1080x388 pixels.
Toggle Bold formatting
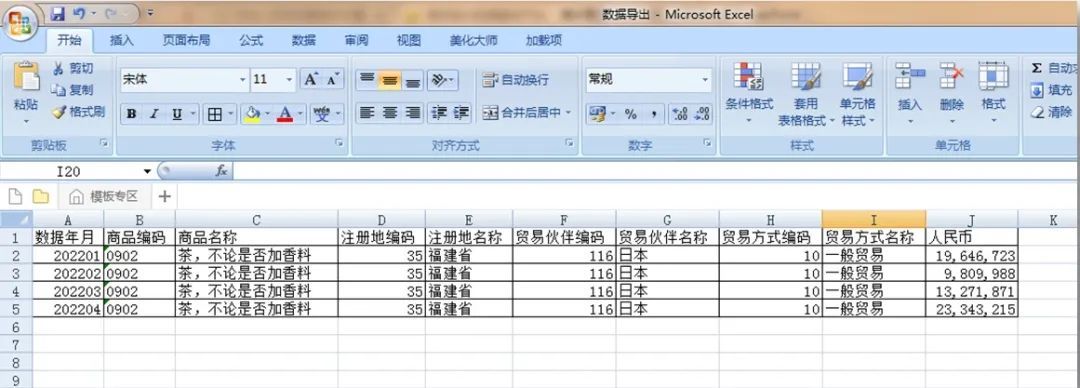pyautogui.click(x=131, y=114)
